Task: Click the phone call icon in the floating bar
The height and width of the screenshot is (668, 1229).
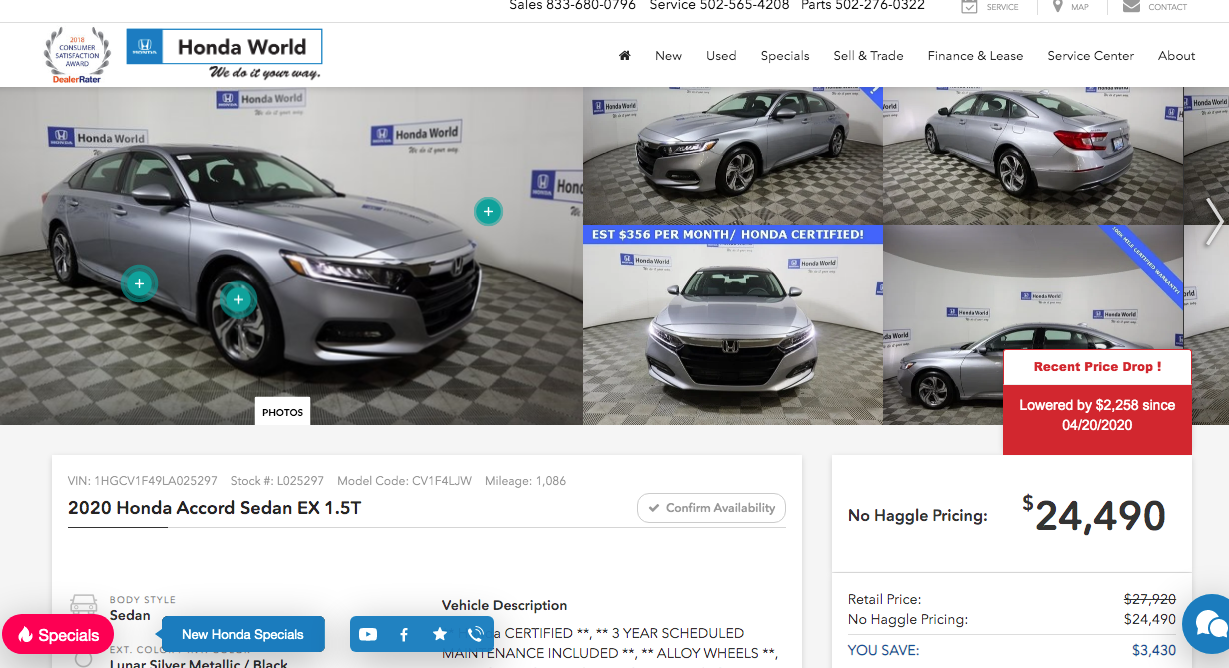Action: 476,634
